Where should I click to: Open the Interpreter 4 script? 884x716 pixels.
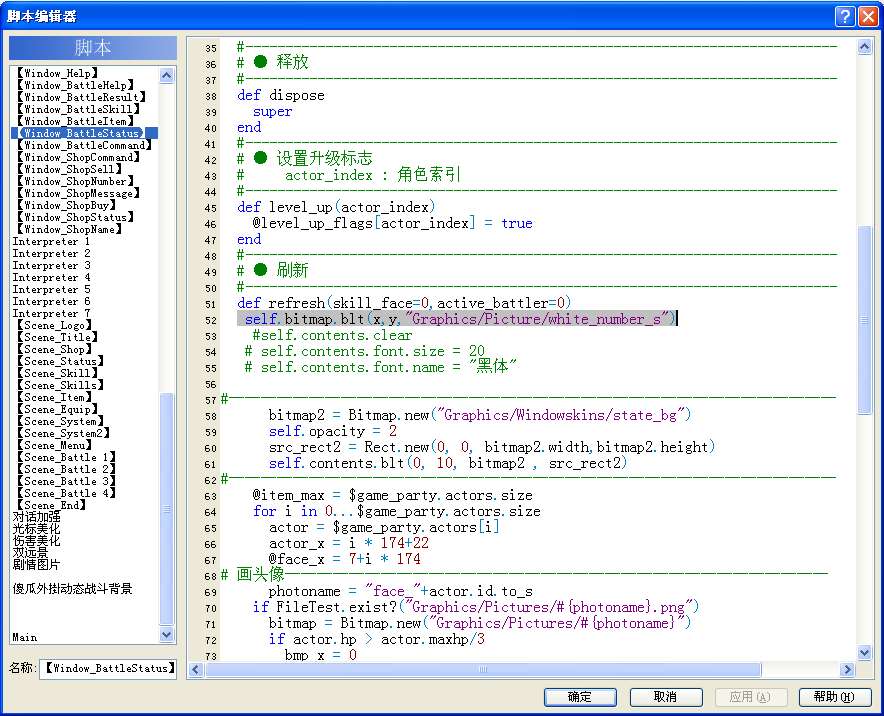click(51, 277)
